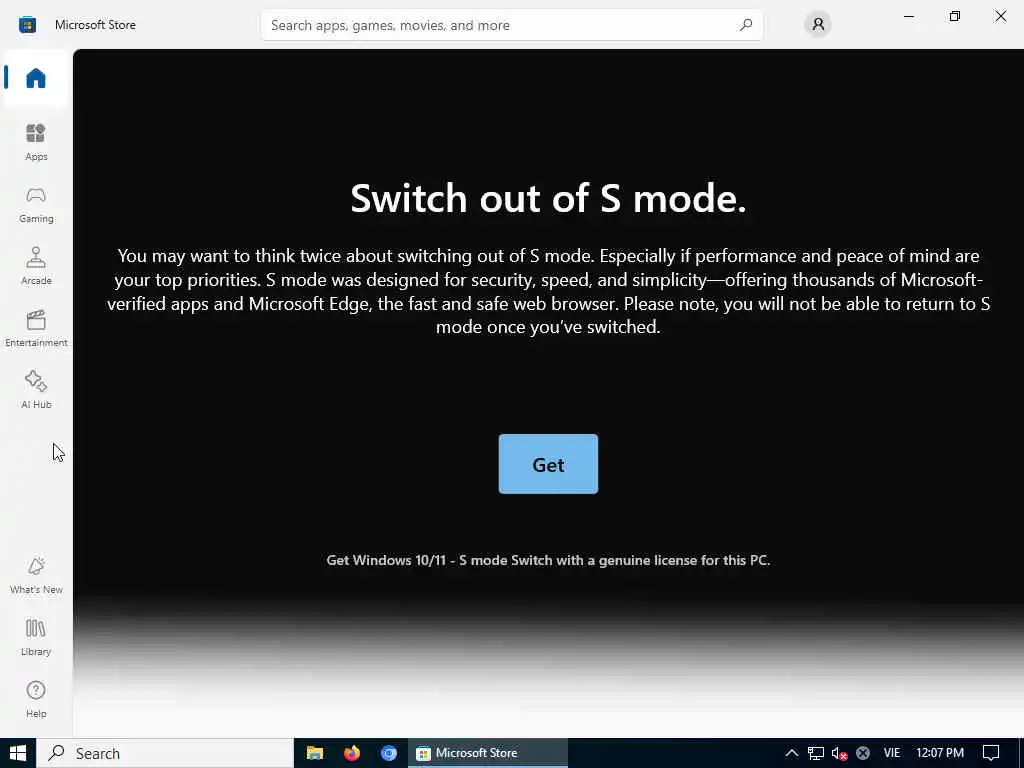
Task: Switch the VIE input language indicator
Action: [x=891, y=753]
